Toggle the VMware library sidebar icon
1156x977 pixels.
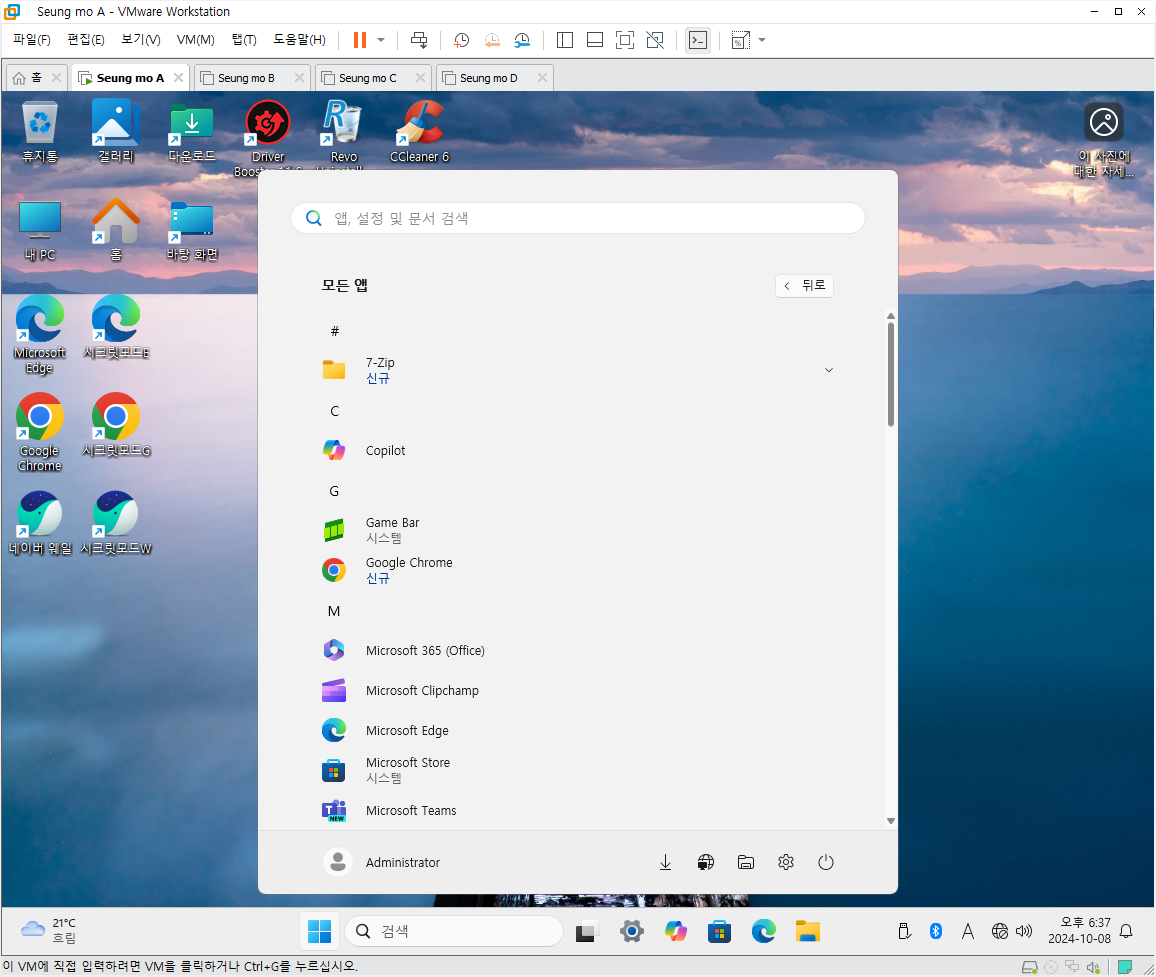click(565, 40)
